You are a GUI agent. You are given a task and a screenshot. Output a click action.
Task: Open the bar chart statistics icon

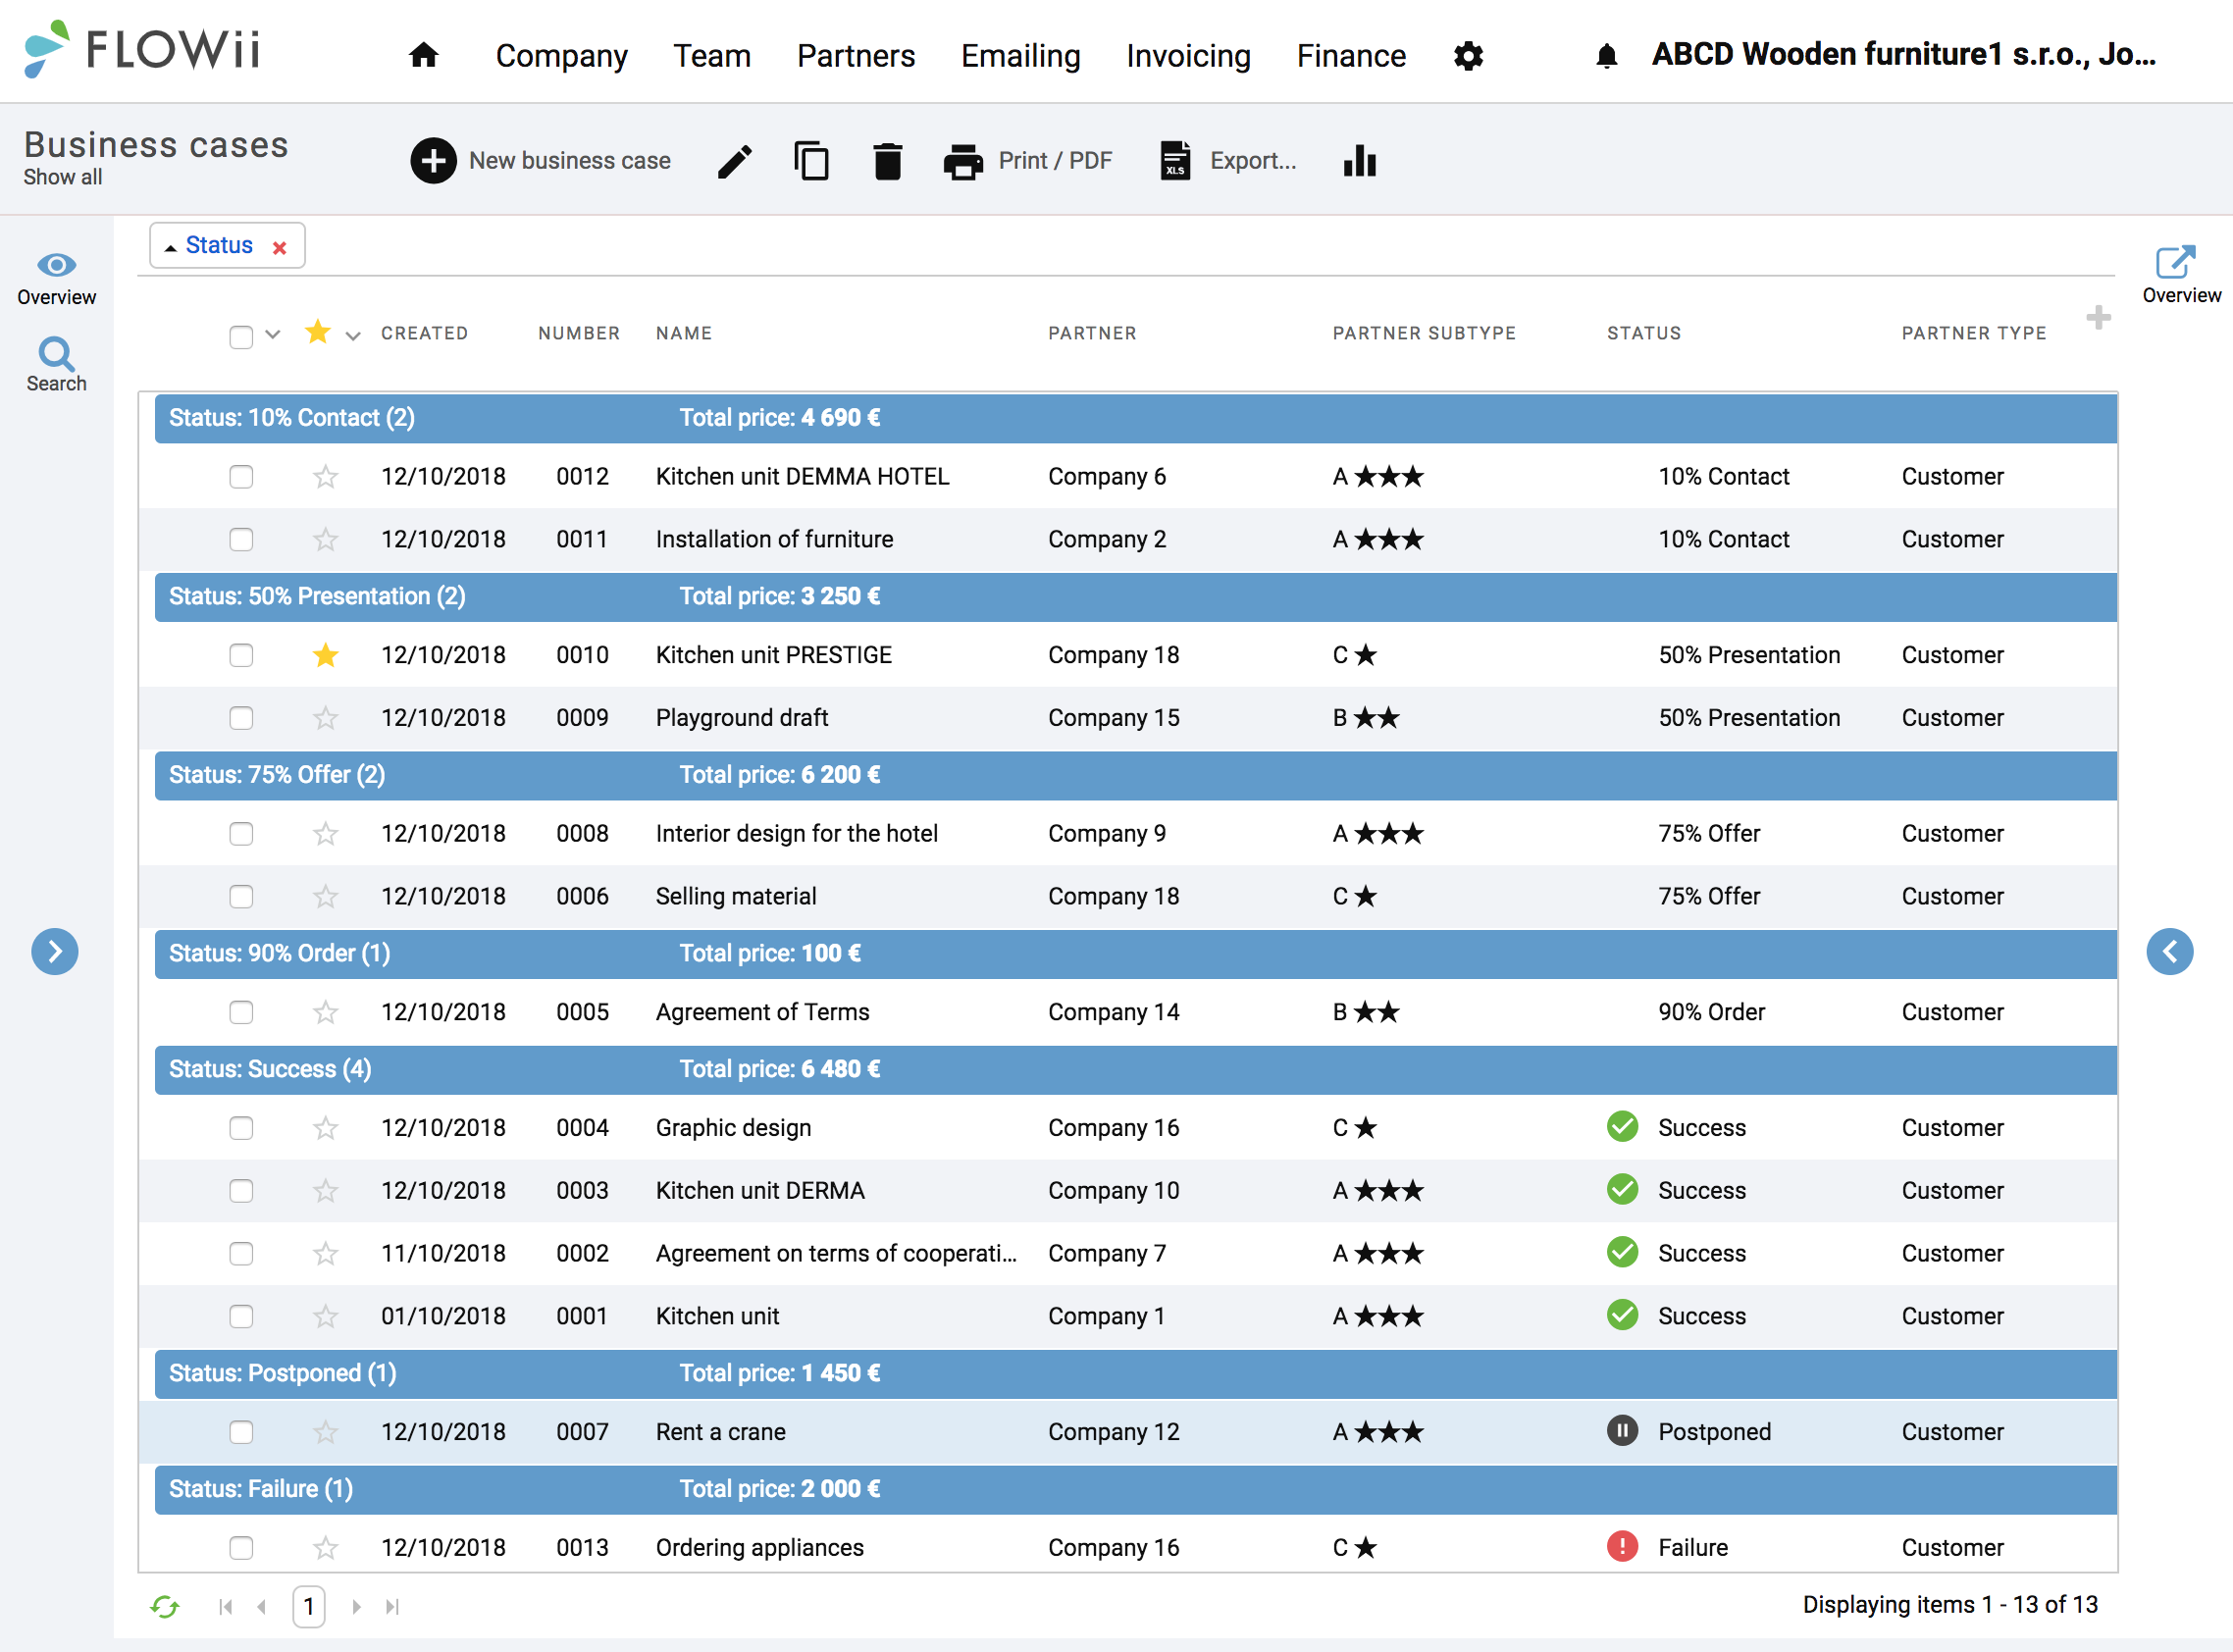click(1360, 161)
